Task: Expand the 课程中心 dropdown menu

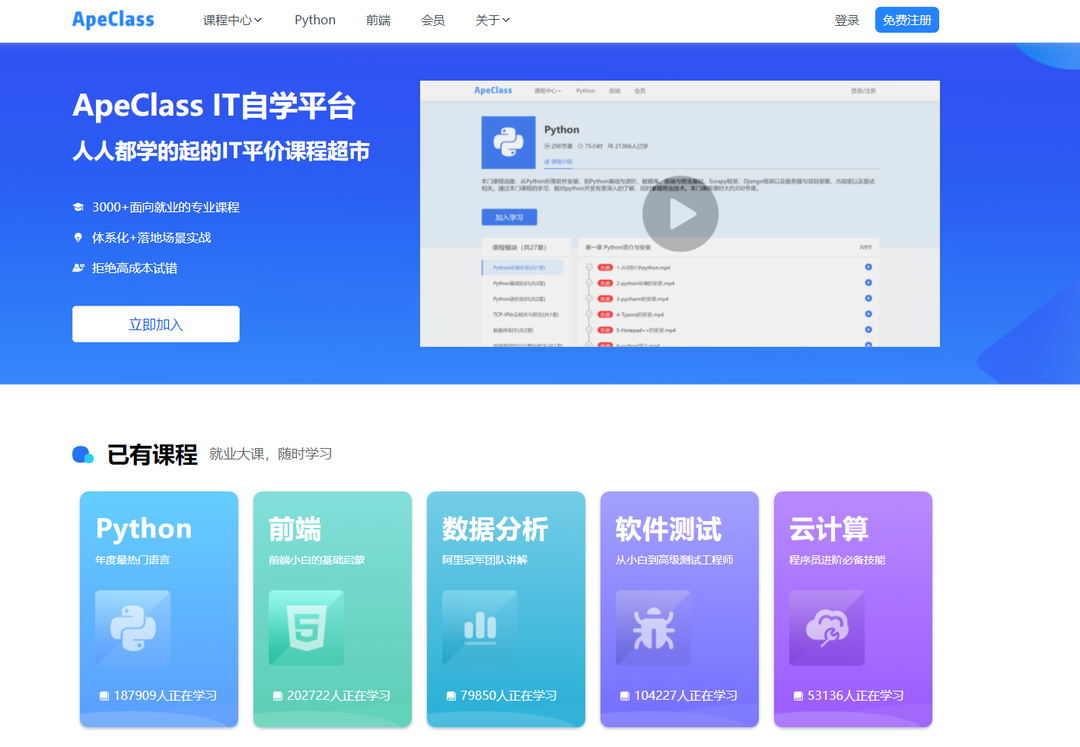Action: [x=232, y=20]
